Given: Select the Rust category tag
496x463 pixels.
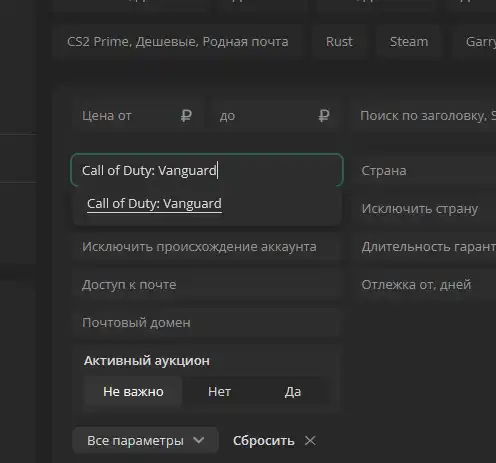Looking at the screenshot, I should (339, 42).
